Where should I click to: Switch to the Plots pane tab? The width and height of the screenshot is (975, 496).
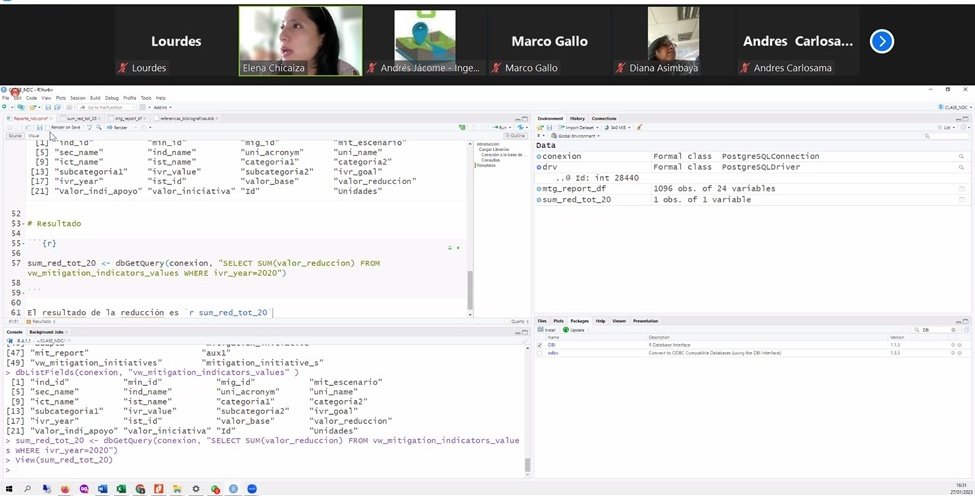[x=558, y=321]
